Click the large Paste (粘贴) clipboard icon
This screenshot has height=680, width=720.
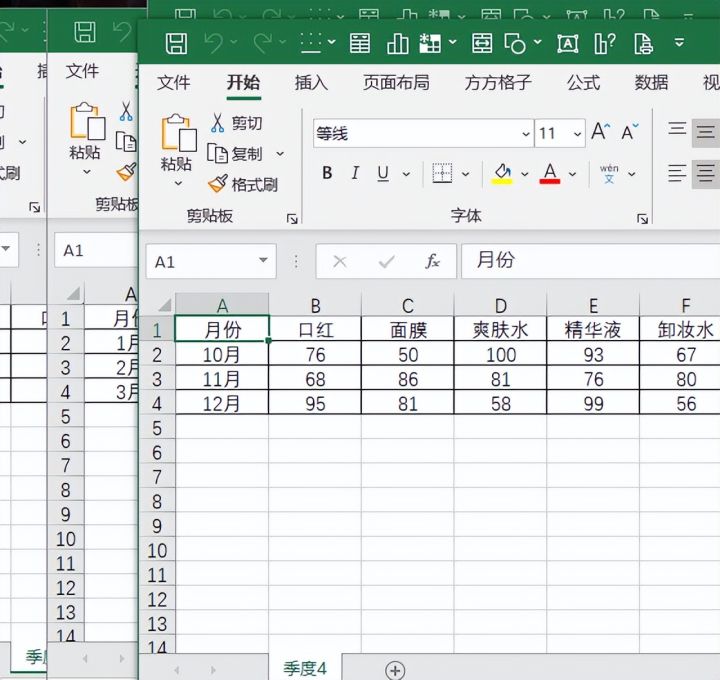coord(179,133)
